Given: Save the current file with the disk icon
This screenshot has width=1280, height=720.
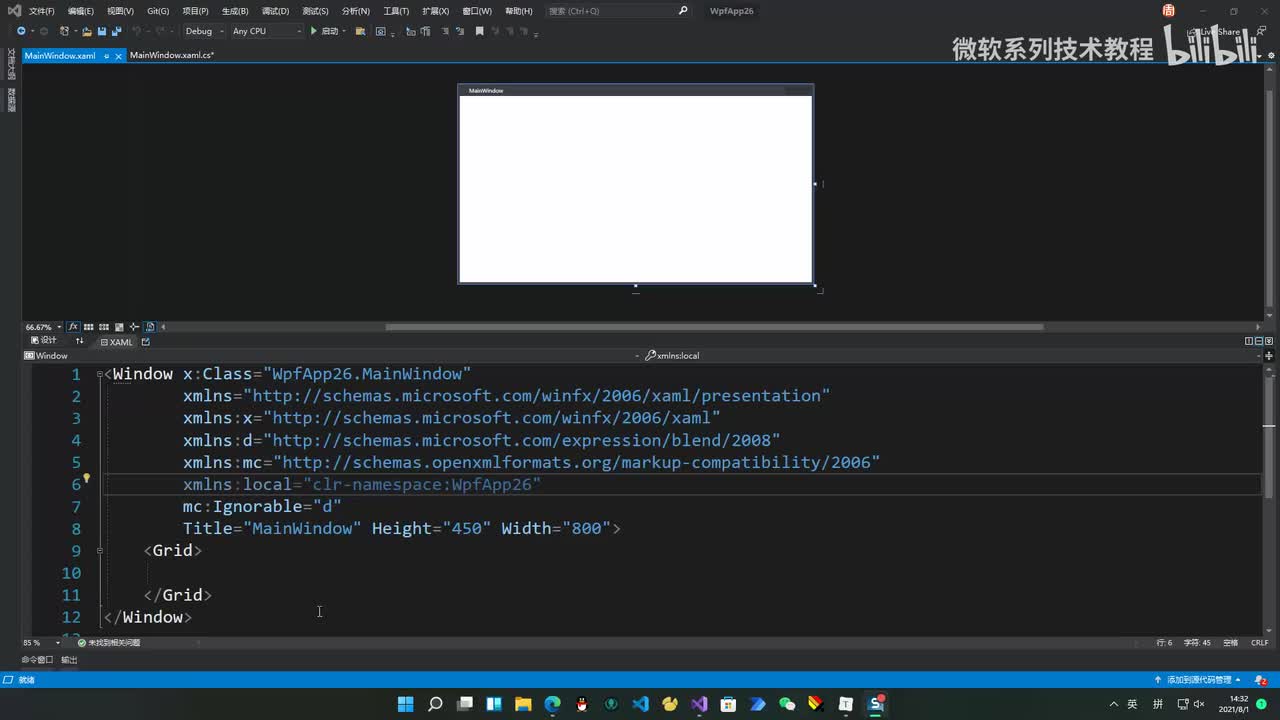Looking at the screenshot, I should [102, 31].
